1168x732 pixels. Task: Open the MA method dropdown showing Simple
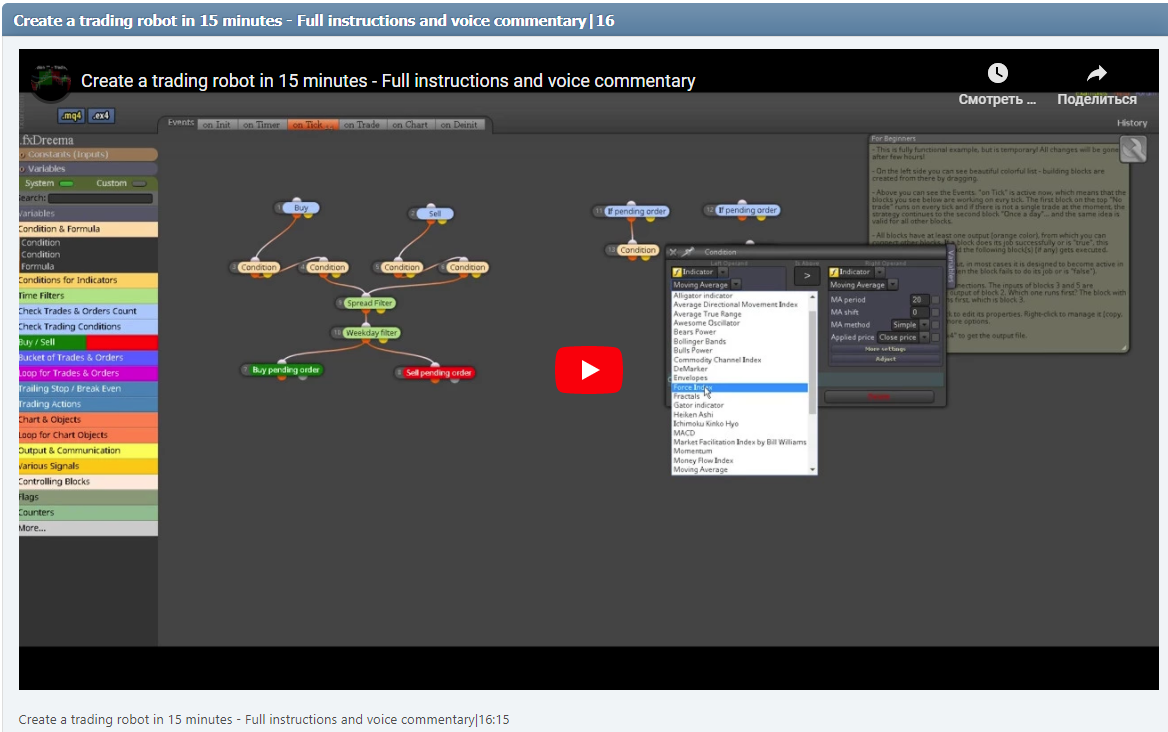[x=924, y=325]
